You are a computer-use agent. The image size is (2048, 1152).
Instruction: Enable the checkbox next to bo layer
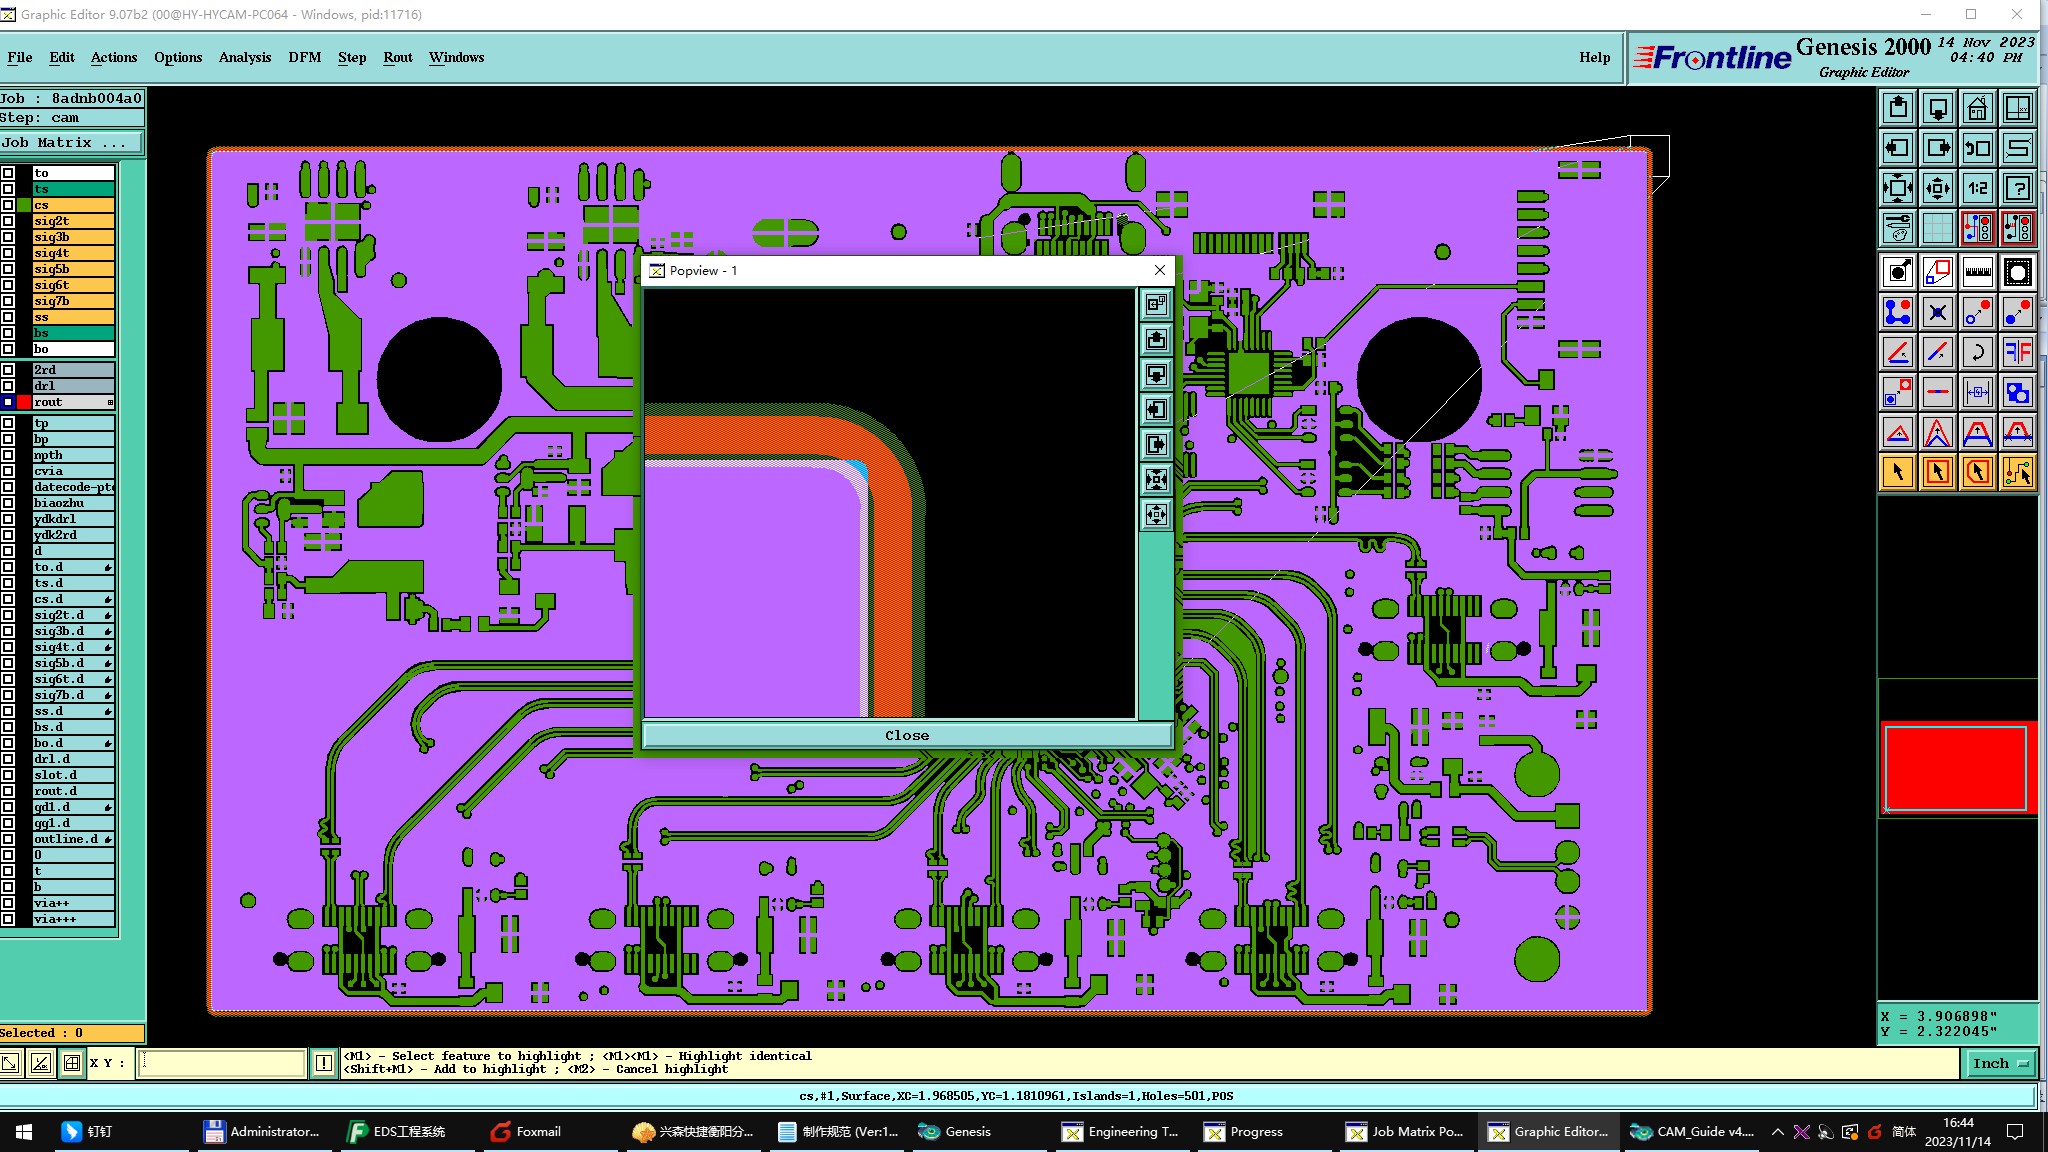point(8,349)
